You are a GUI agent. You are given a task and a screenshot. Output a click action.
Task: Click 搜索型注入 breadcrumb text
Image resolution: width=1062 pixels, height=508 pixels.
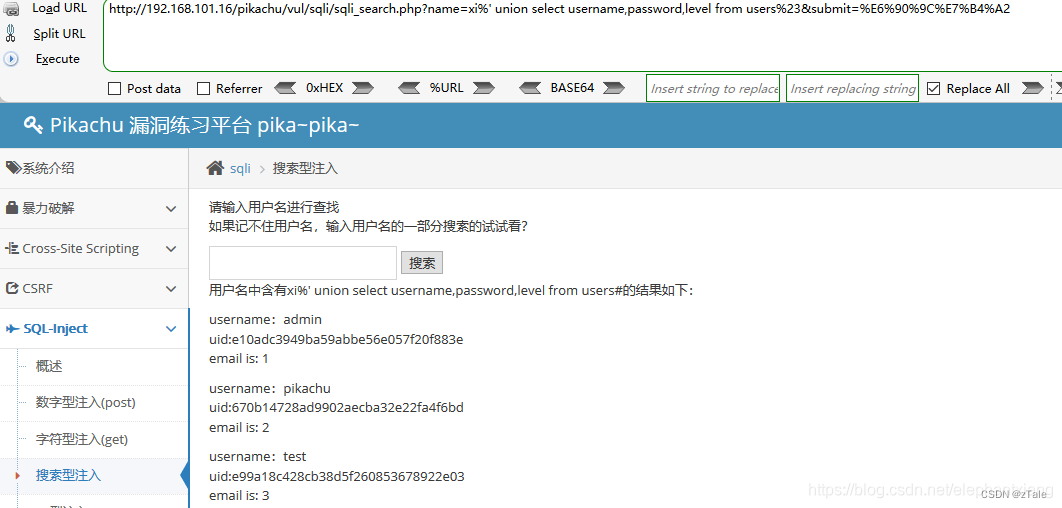(x=305, y=169)
